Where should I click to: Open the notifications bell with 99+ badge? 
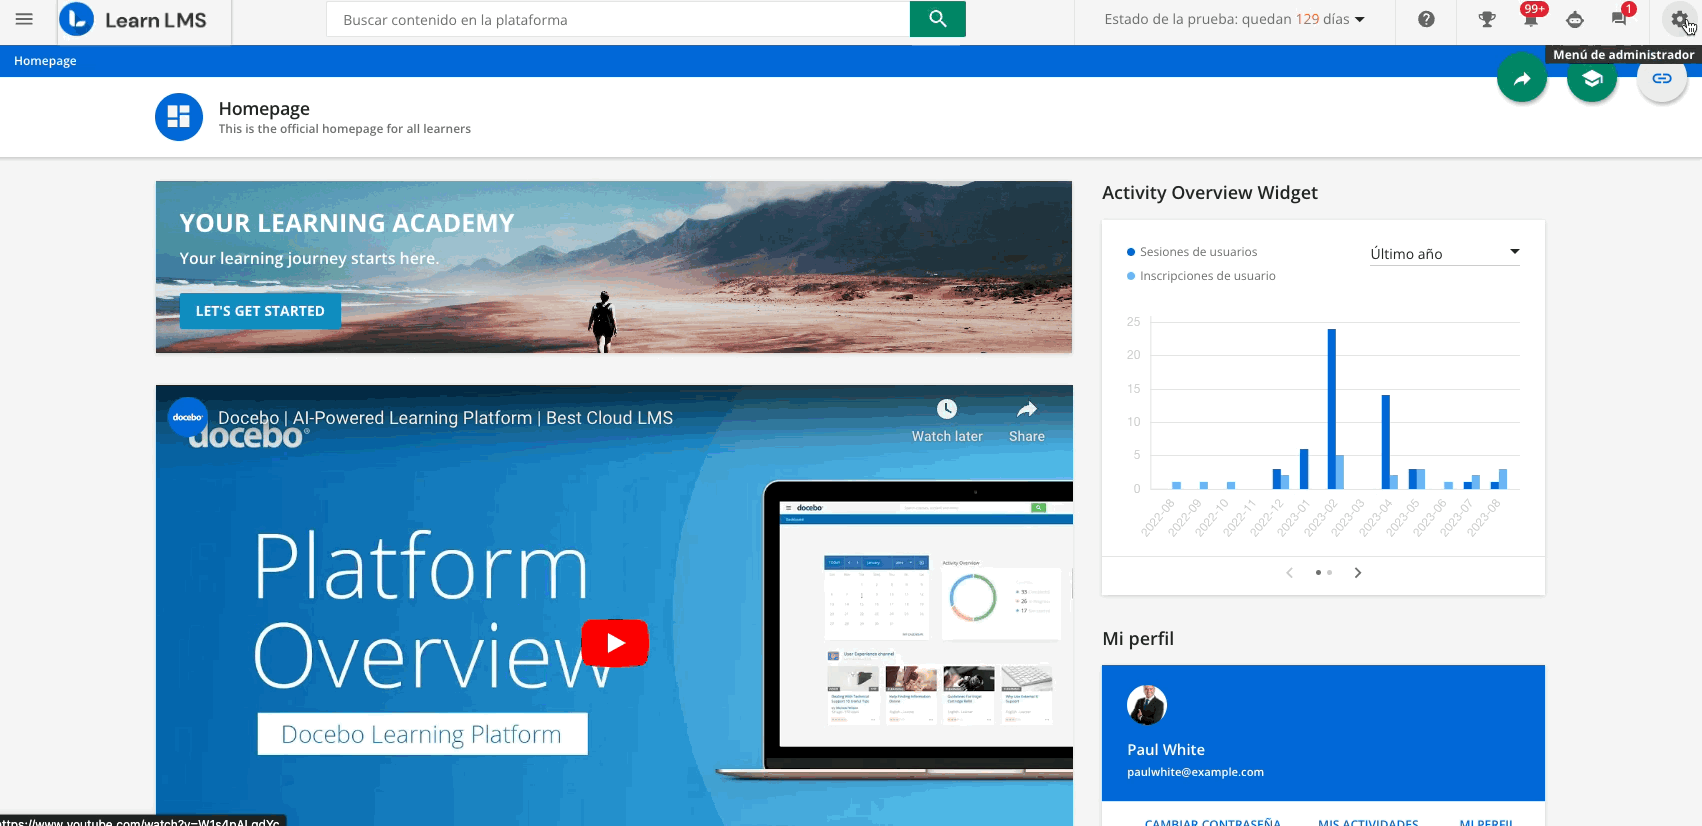[x=1531, y=18]
